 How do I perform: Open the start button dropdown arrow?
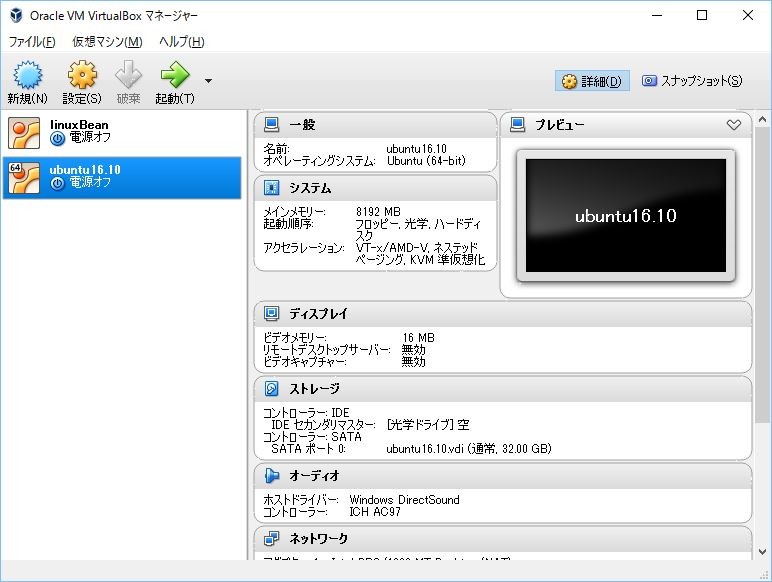point(208,81)
